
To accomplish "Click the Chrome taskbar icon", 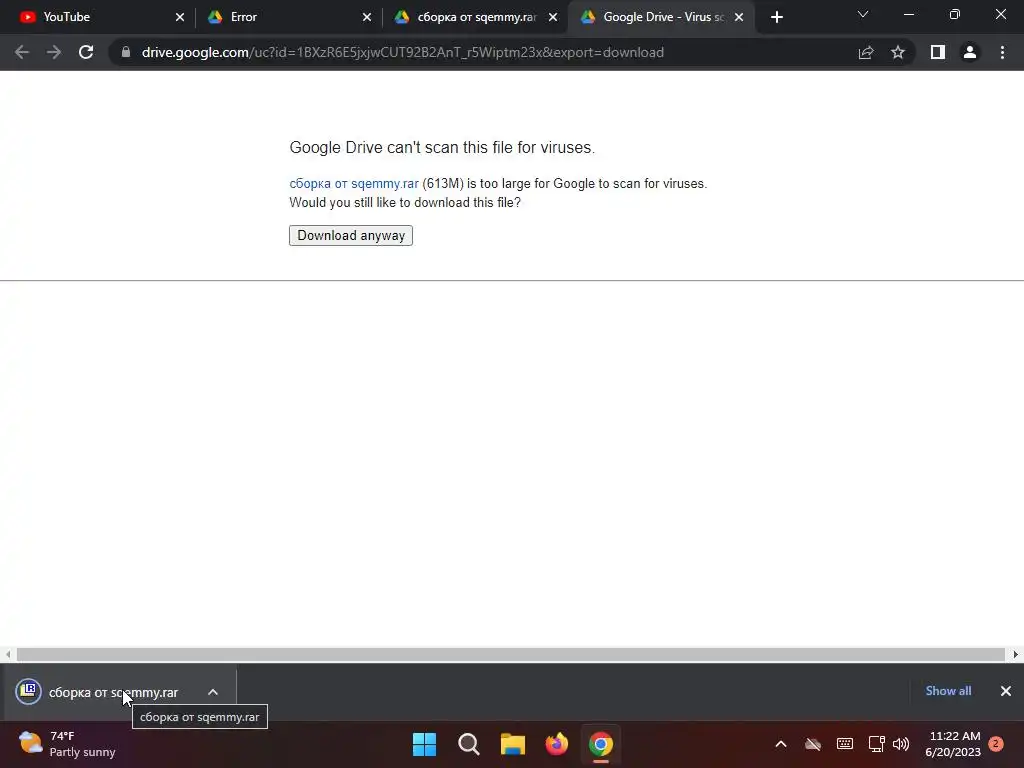I will (601, 744).
